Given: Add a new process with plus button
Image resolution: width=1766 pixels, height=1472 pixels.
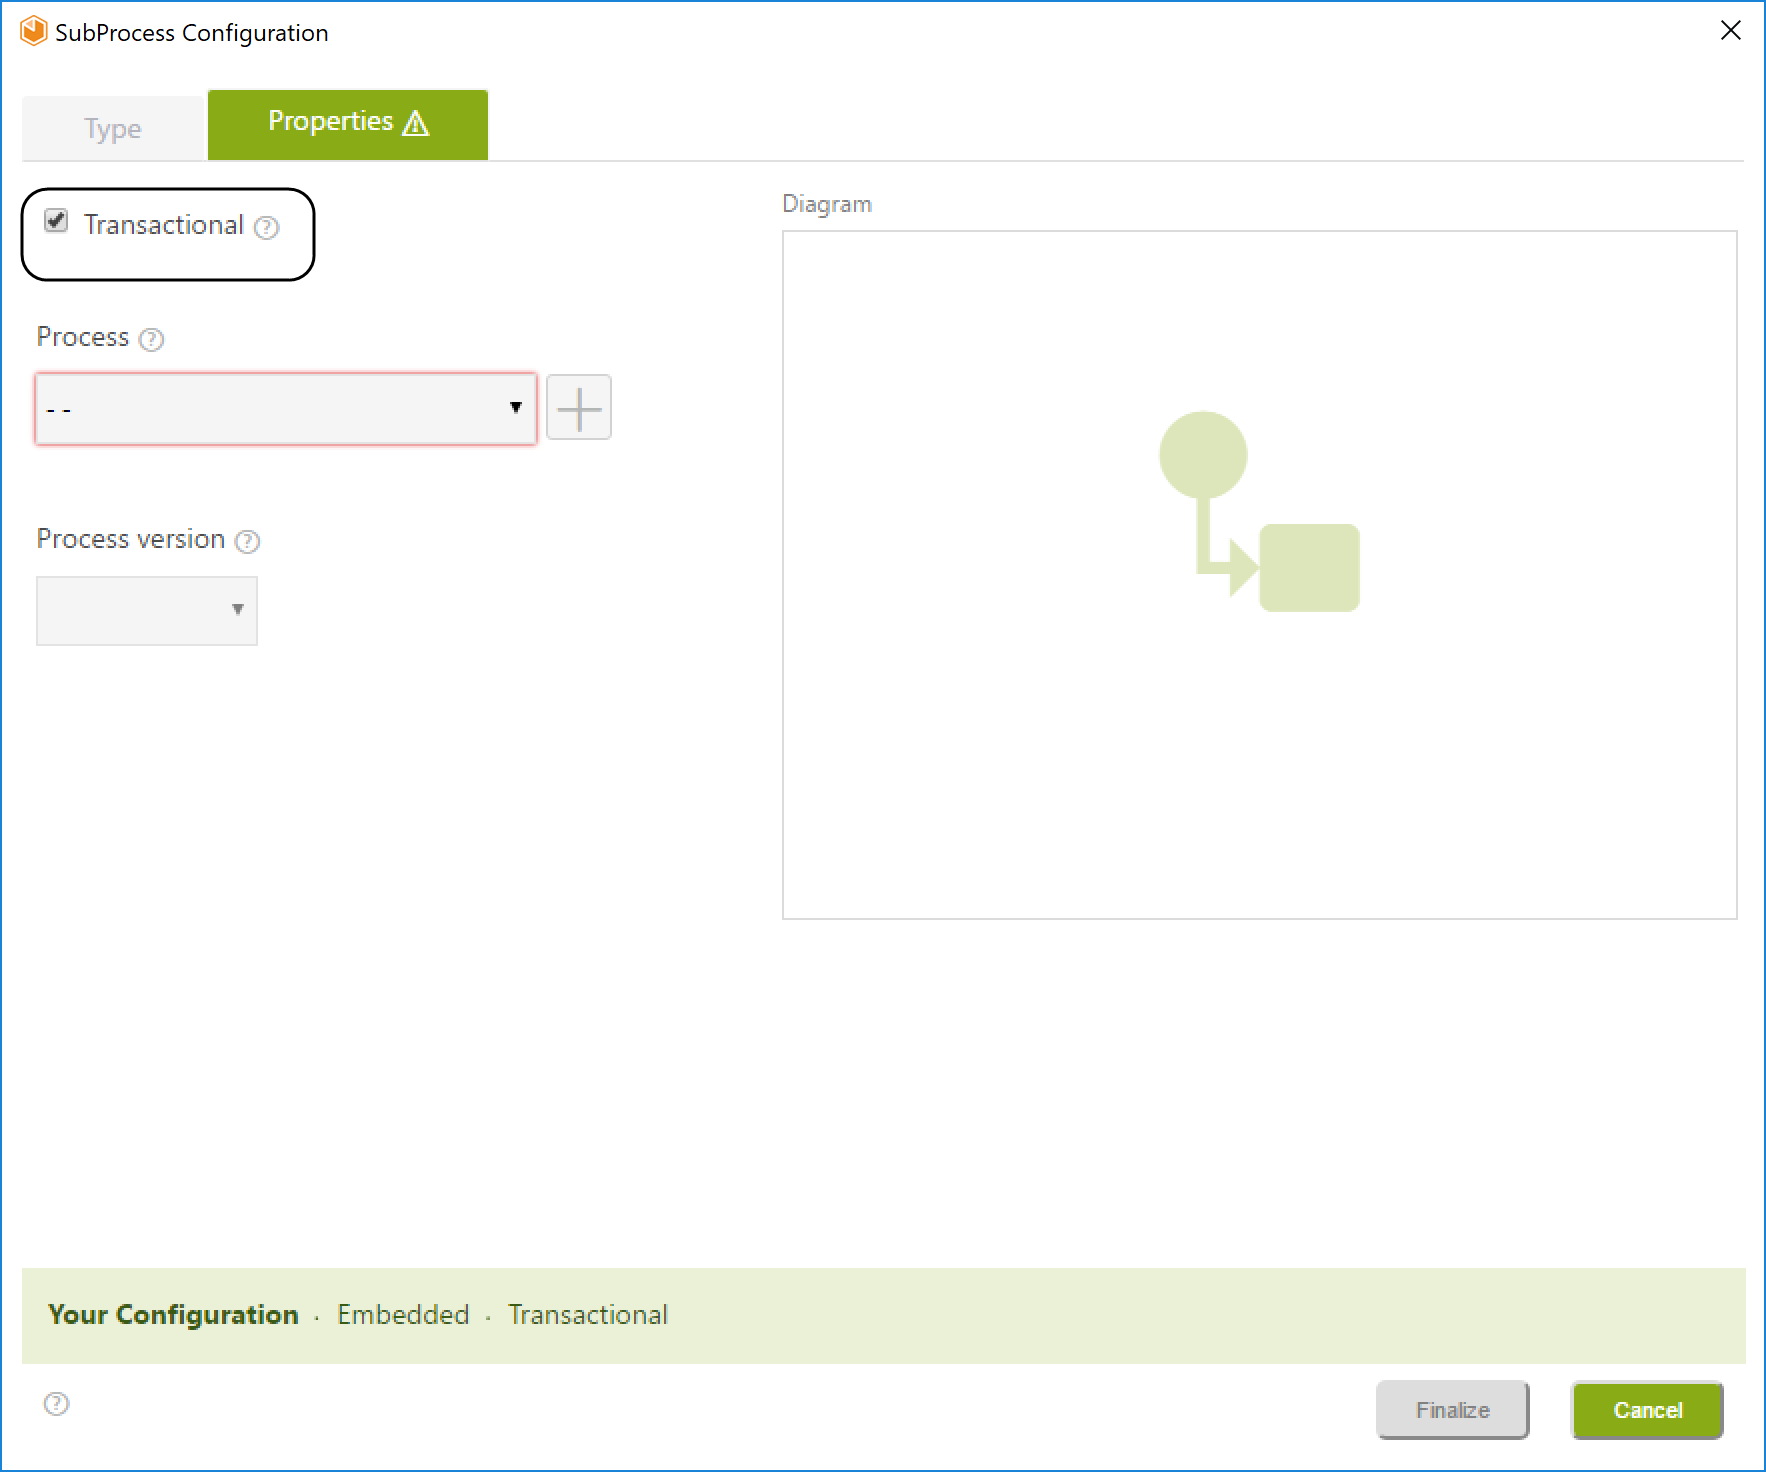Looking at the screenshot, I should pyautogui.click(x=578, y=408).
